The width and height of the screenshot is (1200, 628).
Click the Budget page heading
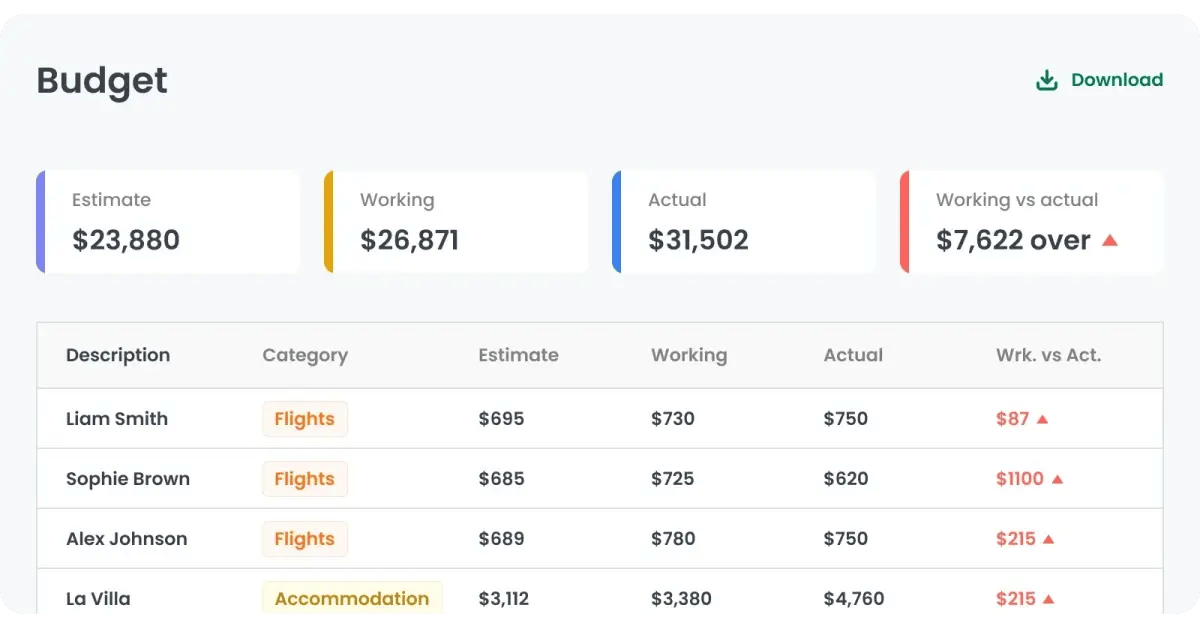pyautogui.click(x=102, y=80)
